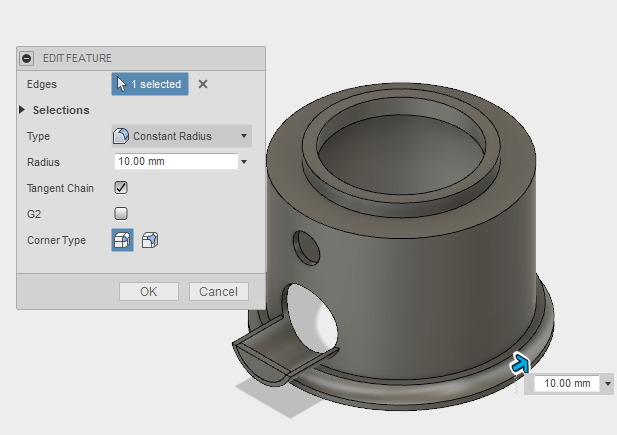This screenshot has width=617, height=435.
Task: Open the canvas radius value dropdown arrow
Action: coord(608,383)
